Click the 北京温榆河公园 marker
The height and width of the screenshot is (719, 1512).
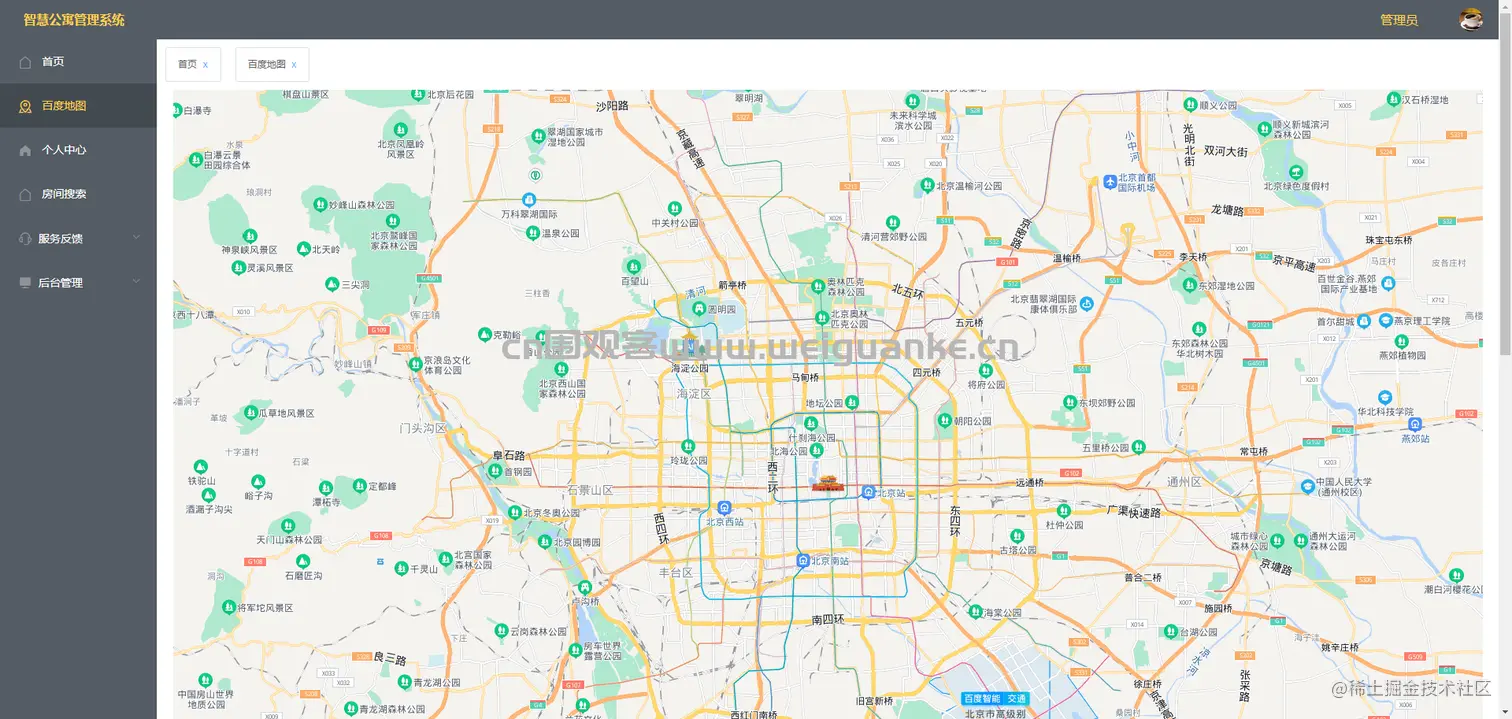927,185
